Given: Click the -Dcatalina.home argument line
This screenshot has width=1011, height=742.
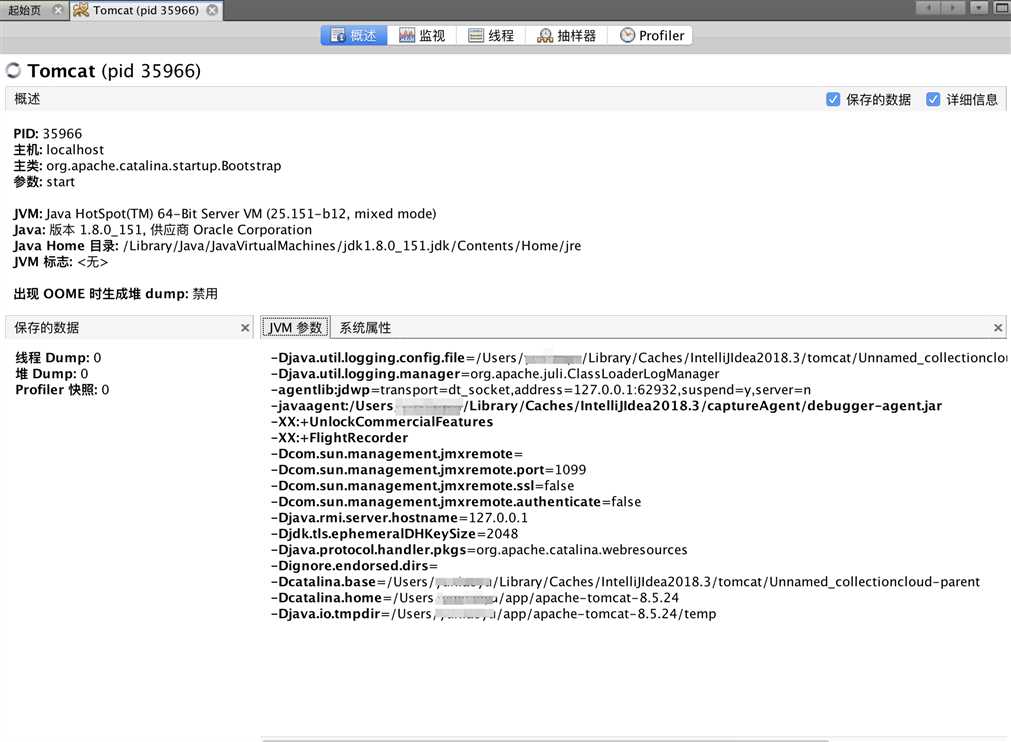Looking at the screenshot, I should click(475, 598).
